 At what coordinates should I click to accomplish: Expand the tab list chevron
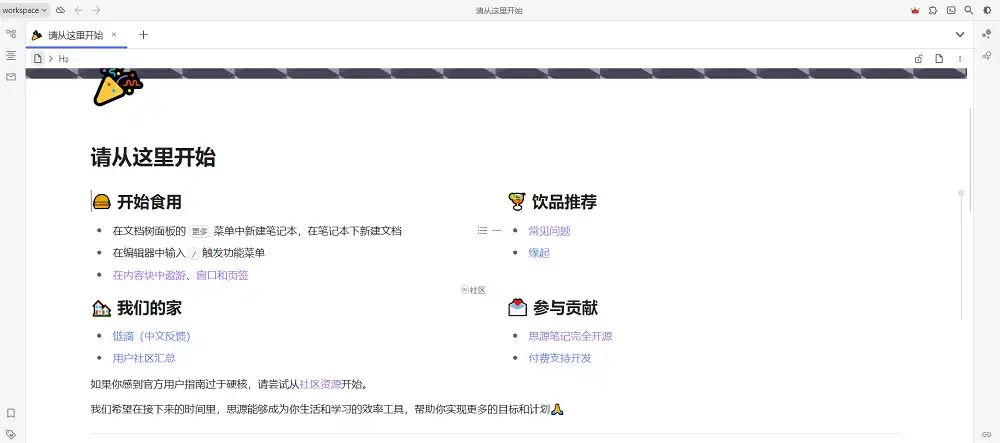[x=960, y=35]
